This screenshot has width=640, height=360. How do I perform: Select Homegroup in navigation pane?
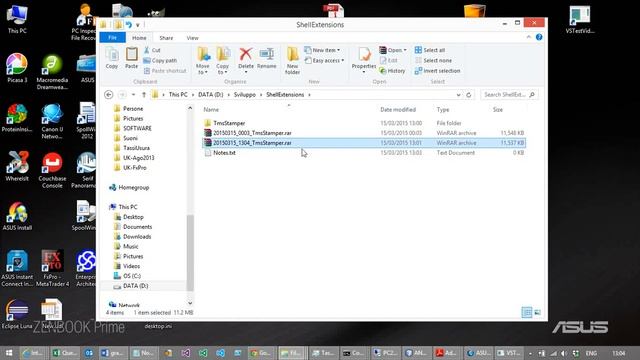pyautogui.click(x=133, y=187)
